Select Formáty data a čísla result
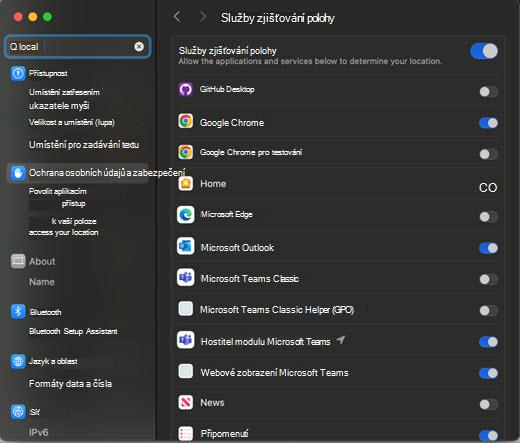The height and width of the screenshot is (443, 520). tap(70, 384)
